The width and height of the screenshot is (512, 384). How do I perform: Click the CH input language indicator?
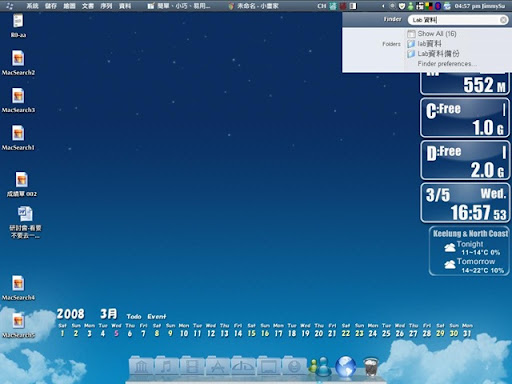pos(321,6)
